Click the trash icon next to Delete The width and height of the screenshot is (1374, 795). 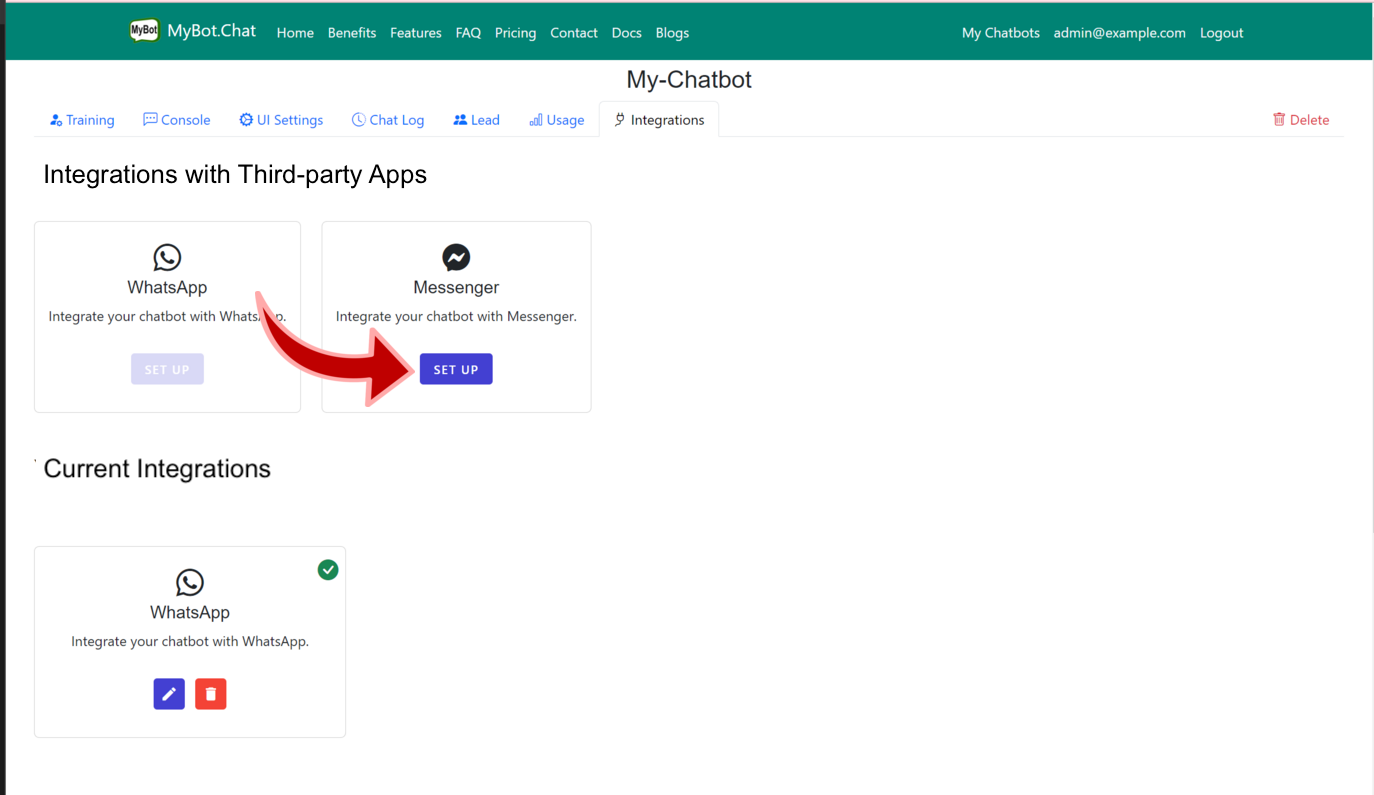point(1278,118)
